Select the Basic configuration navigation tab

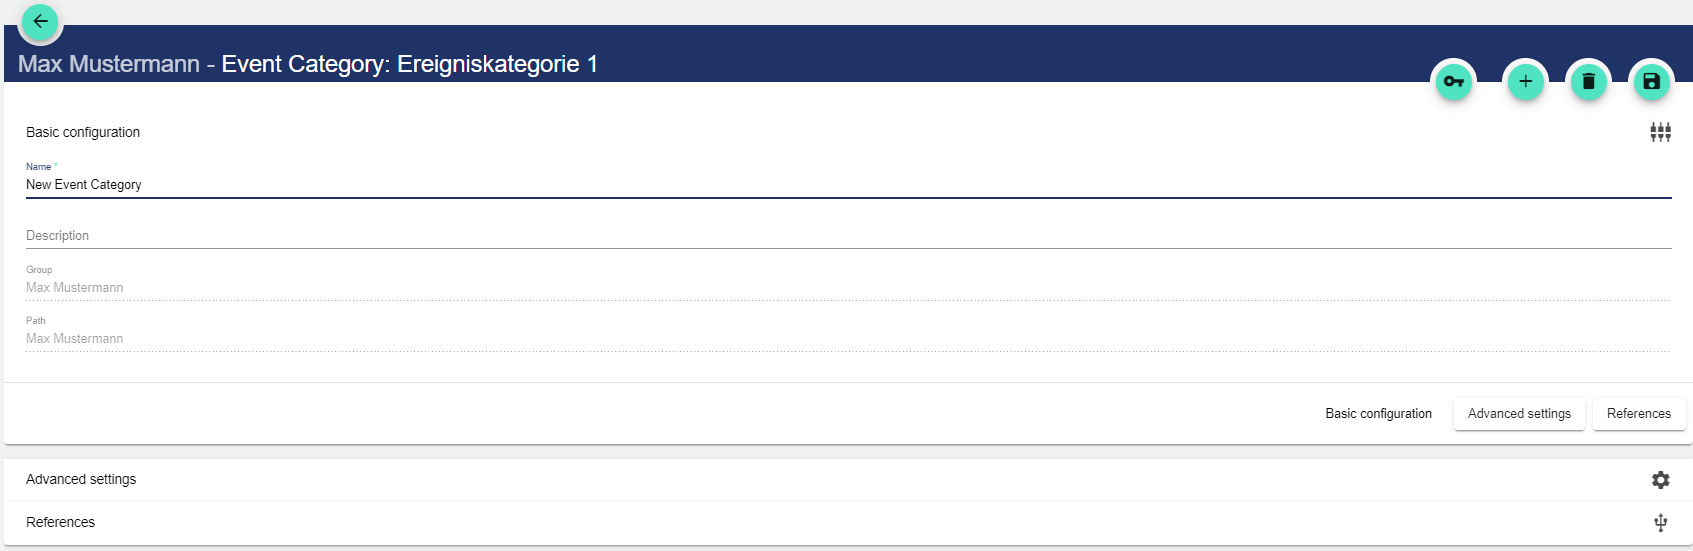[1378, 414]
